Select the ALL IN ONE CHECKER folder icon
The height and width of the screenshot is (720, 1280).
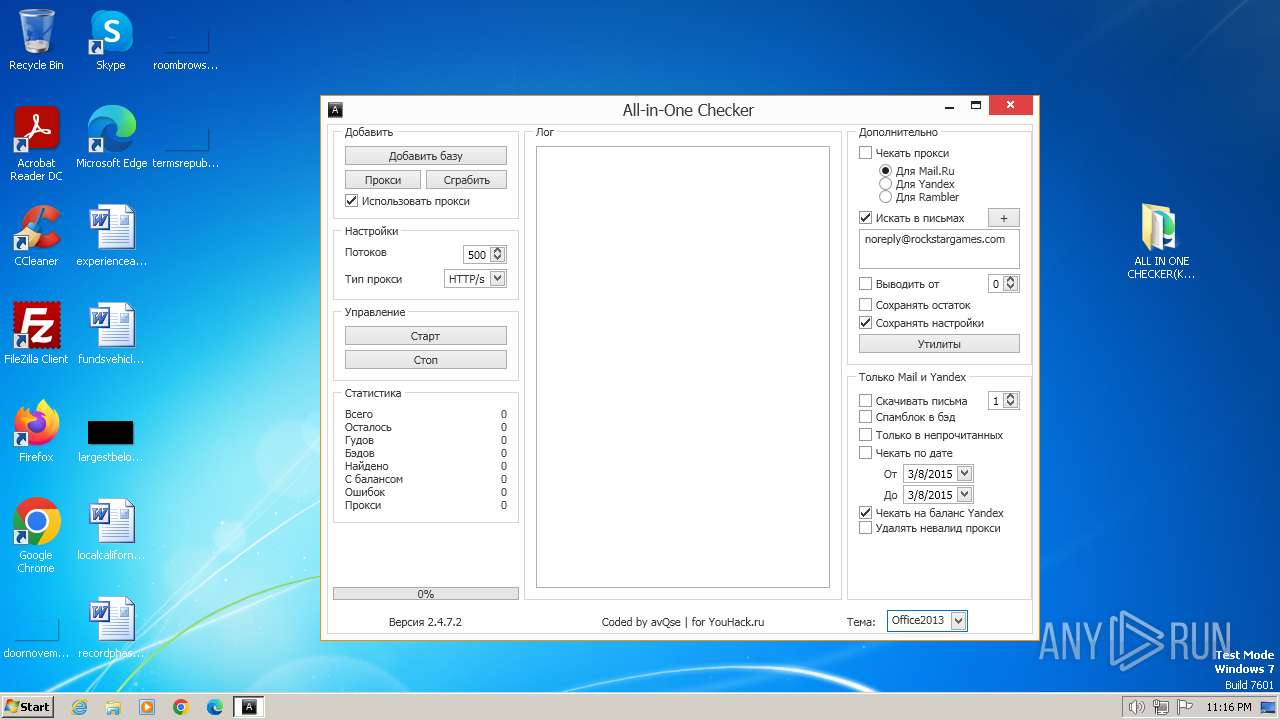click(x=1161, y=241)
